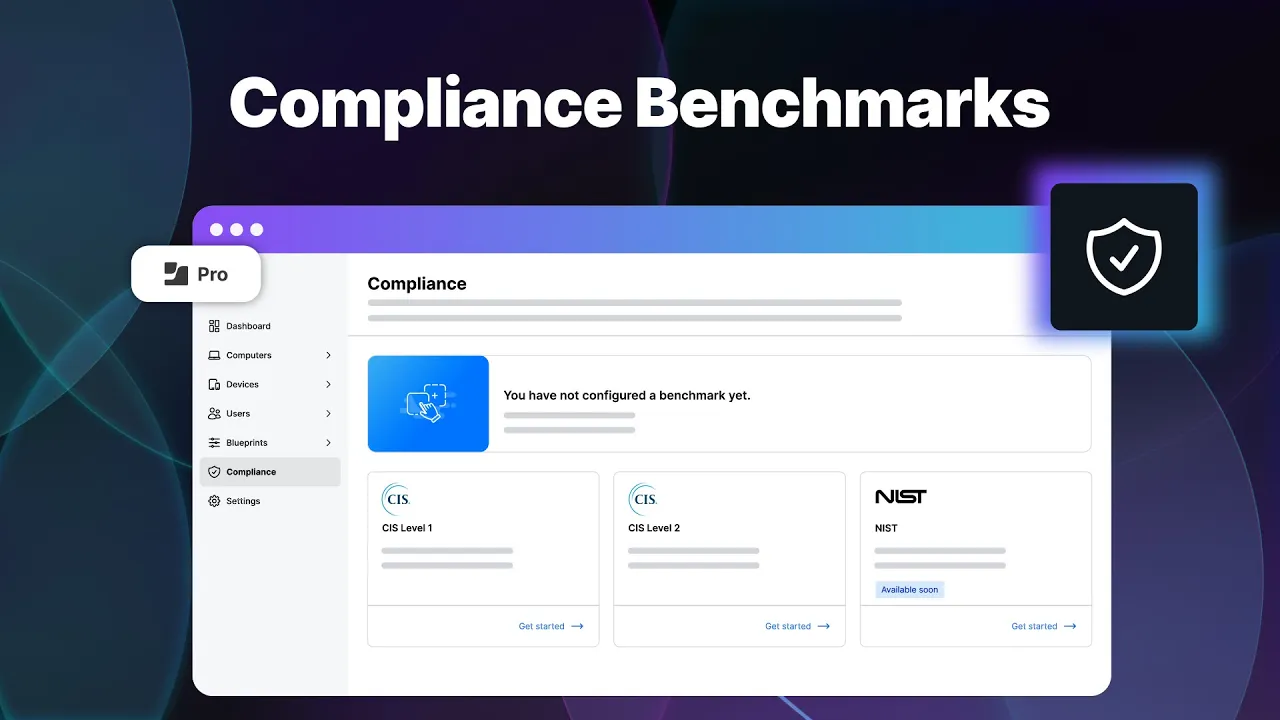Expand the Computers submenu chevron
Screen dimensions: 1280x720
click(328, 355)
